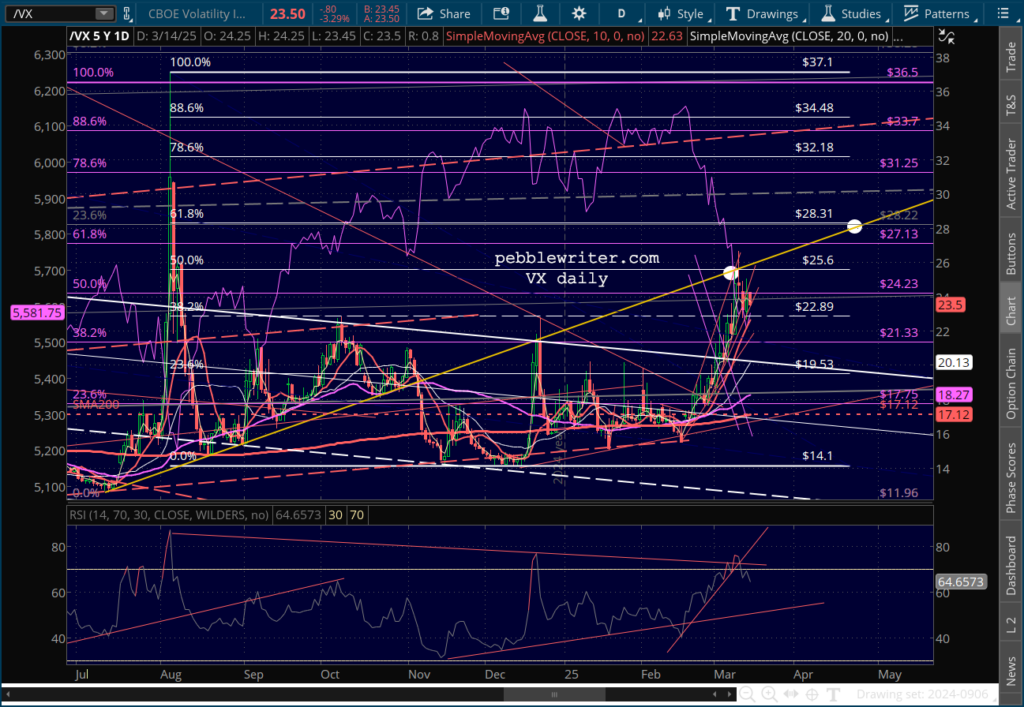Select the Chart side tab
Viewport: 1024px width, 707px height.
pyautogui.click(x=1010, y=309)
